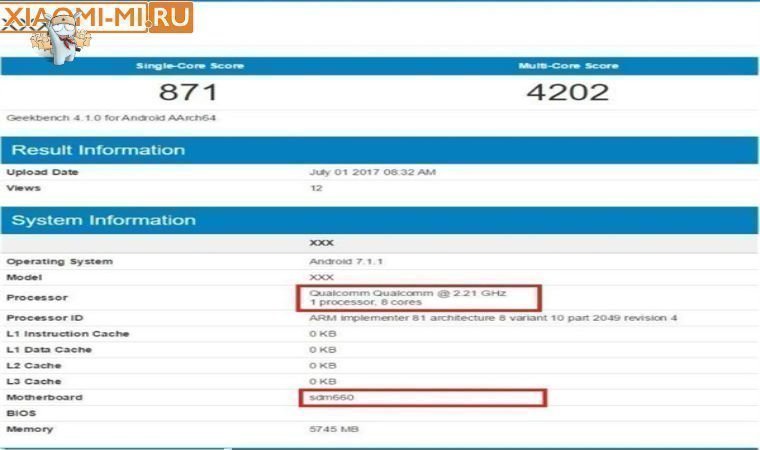
Task: Select the ARM implementer 81 architecture value
Action: click(493, 318)
